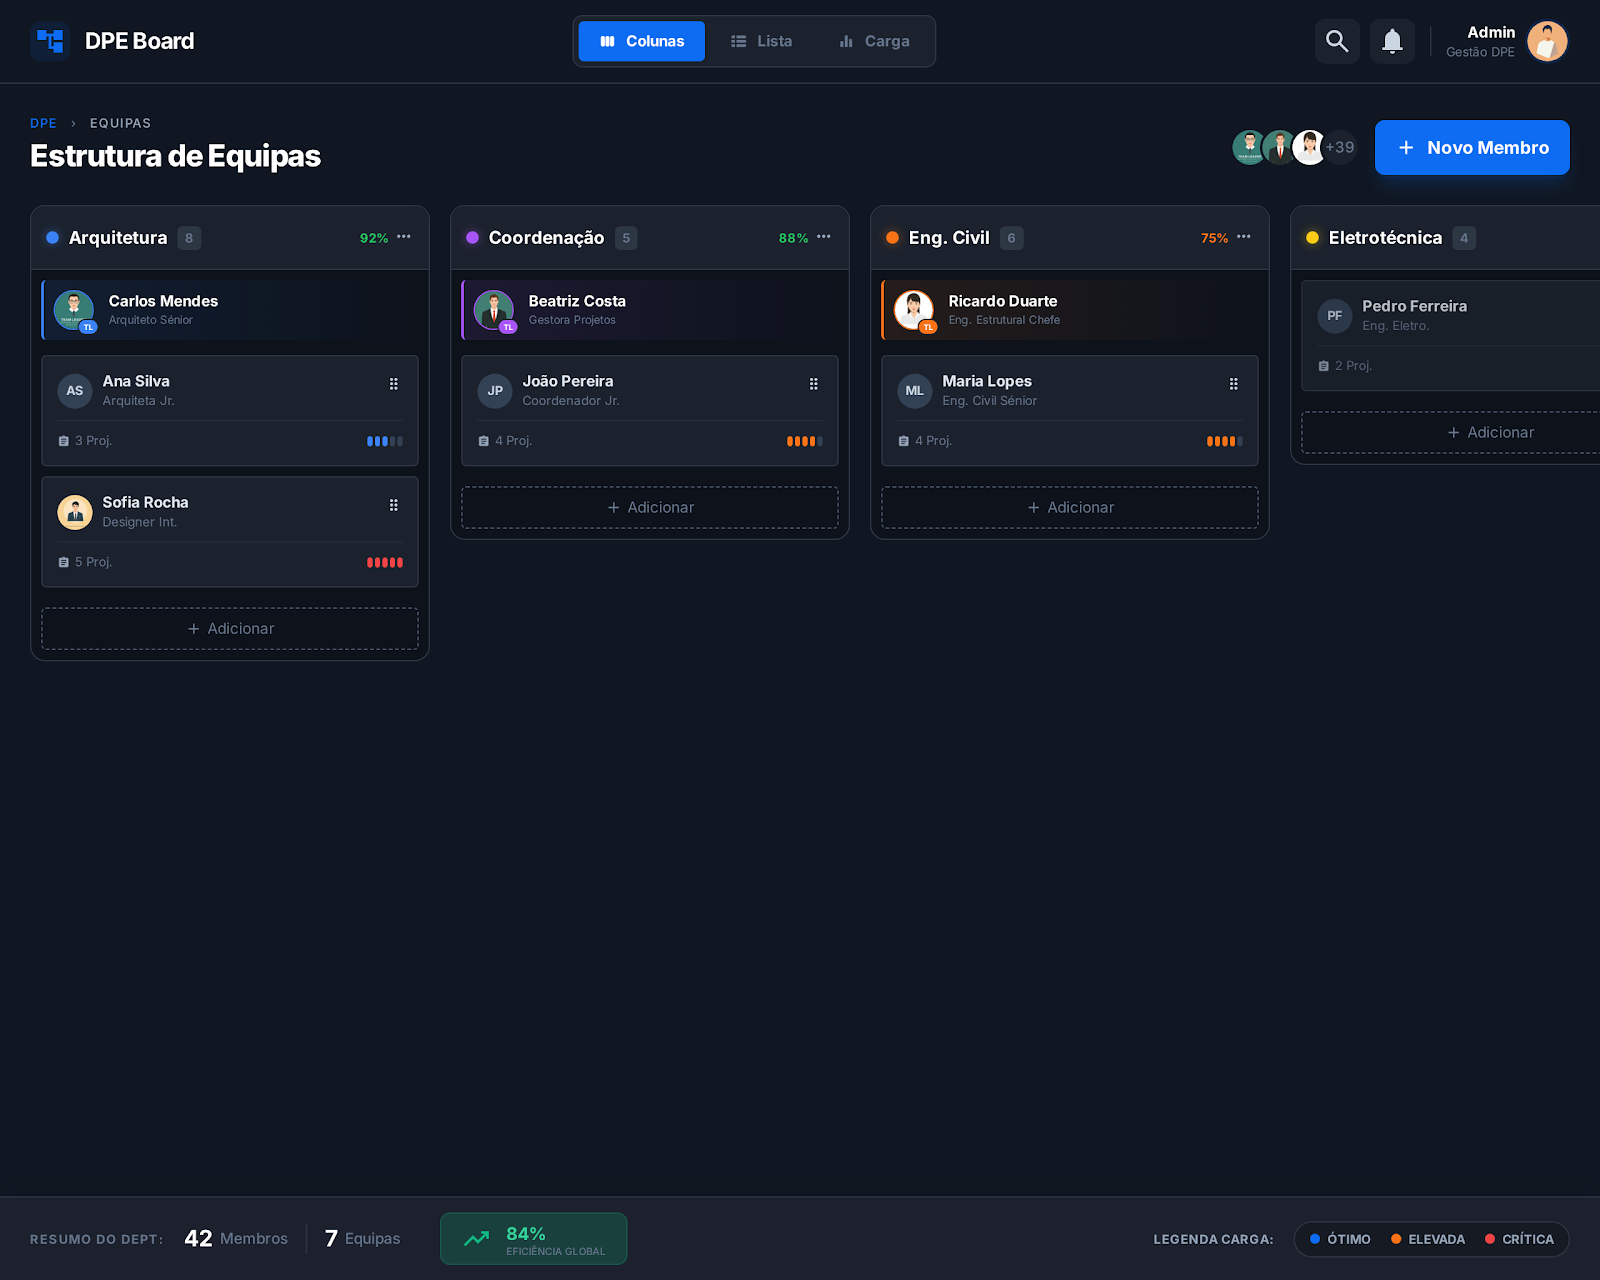Image resolution: width=1600 pixels, height=1280 pixels.
Task: Open Coordenação column options menu
Action: [x=824, y=237]
